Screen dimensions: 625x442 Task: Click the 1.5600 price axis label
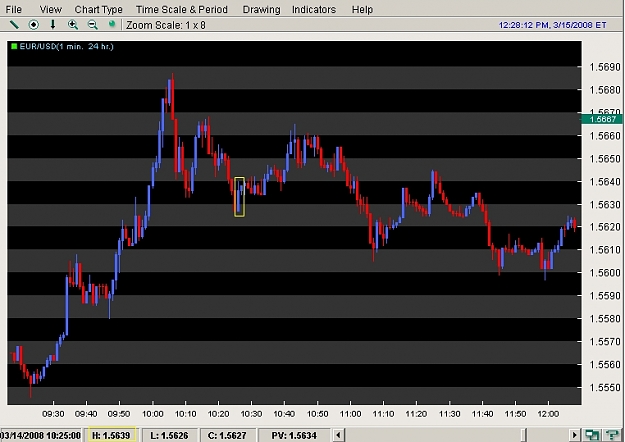click(605, 273)
